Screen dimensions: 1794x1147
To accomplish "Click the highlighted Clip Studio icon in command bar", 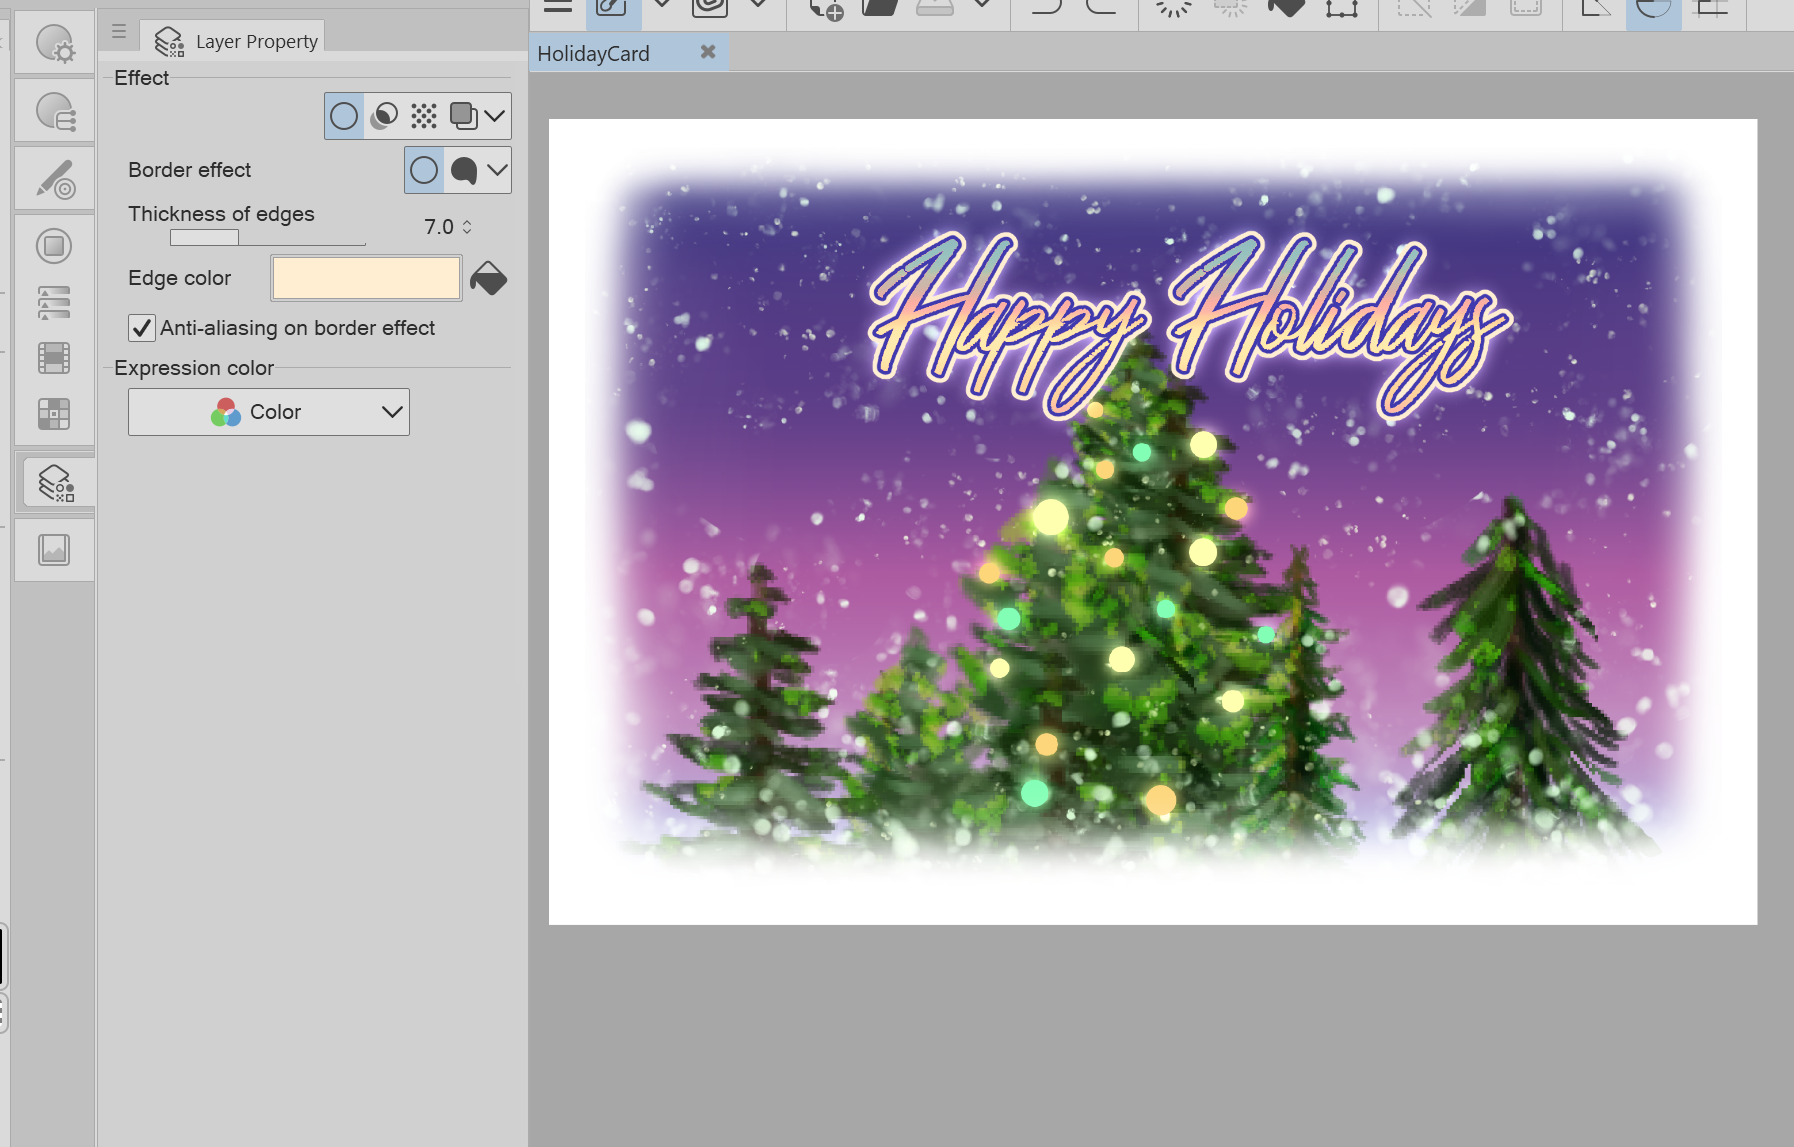I will coord(613,10).
